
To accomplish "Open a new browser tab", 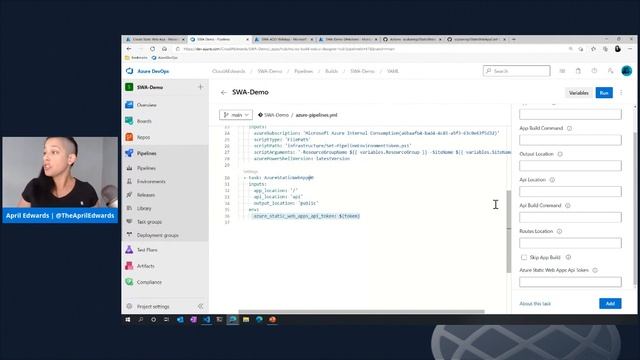I will point(513,39).
